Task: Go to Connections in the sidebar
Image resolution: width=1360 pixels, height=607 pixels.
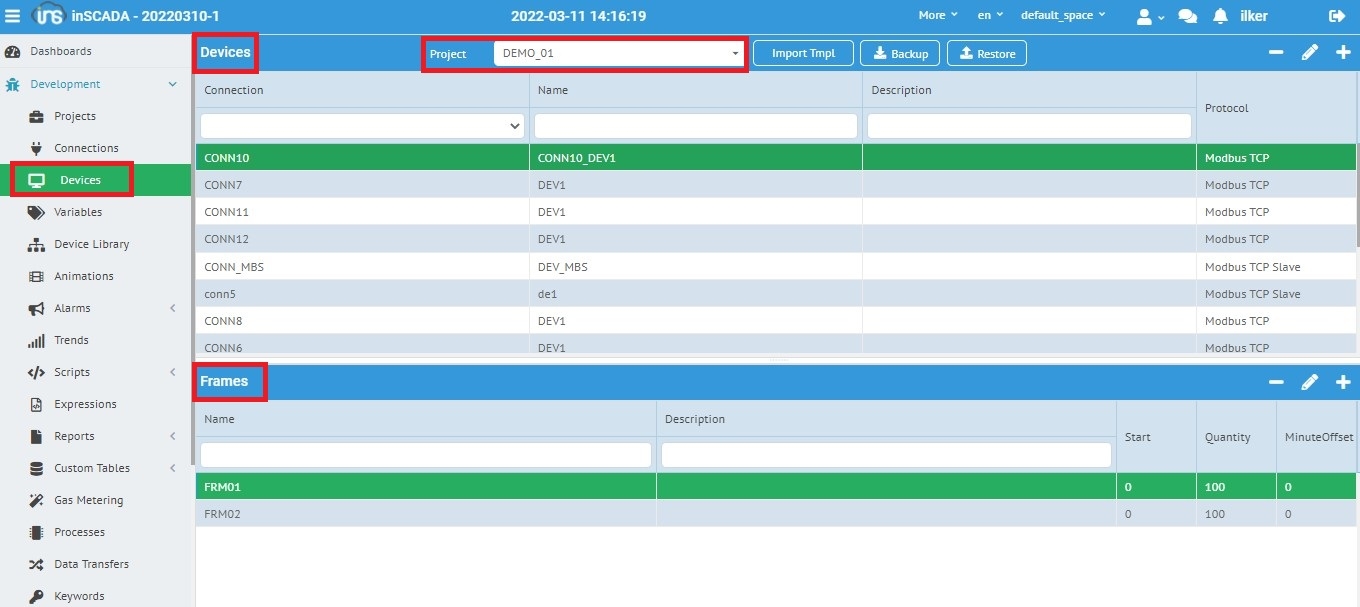Action: [86, 148]
